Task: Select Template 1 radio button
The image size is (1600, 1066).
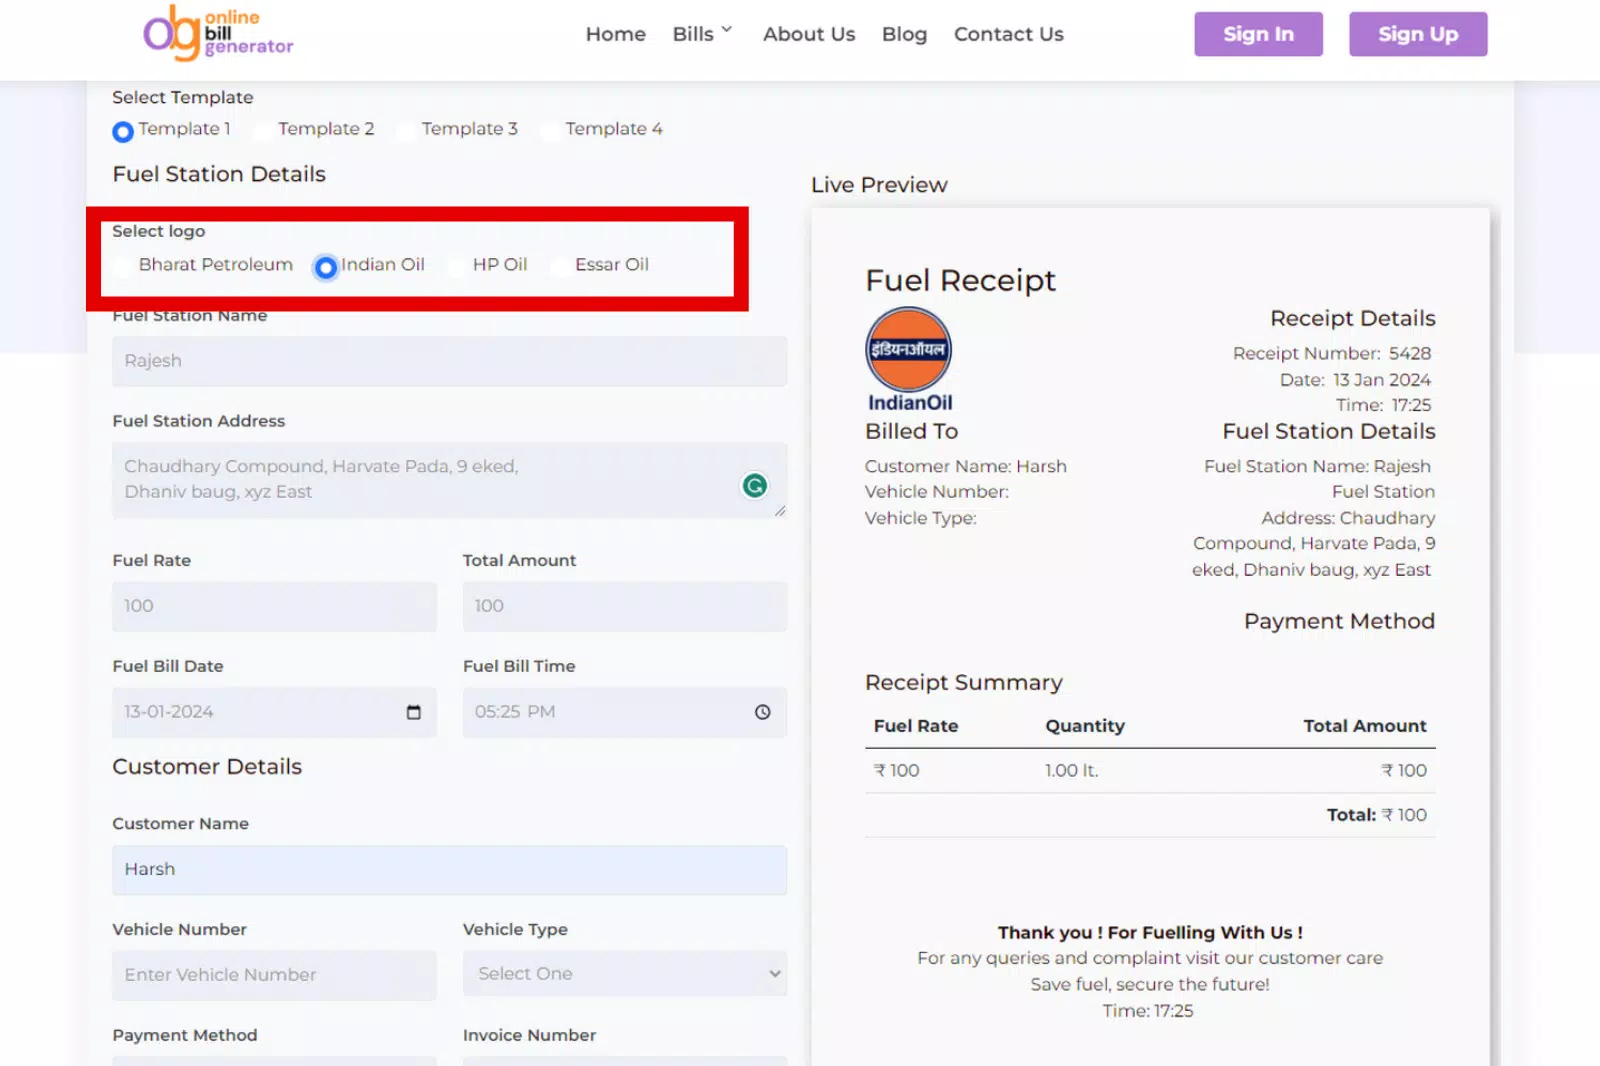Action: 122,131
